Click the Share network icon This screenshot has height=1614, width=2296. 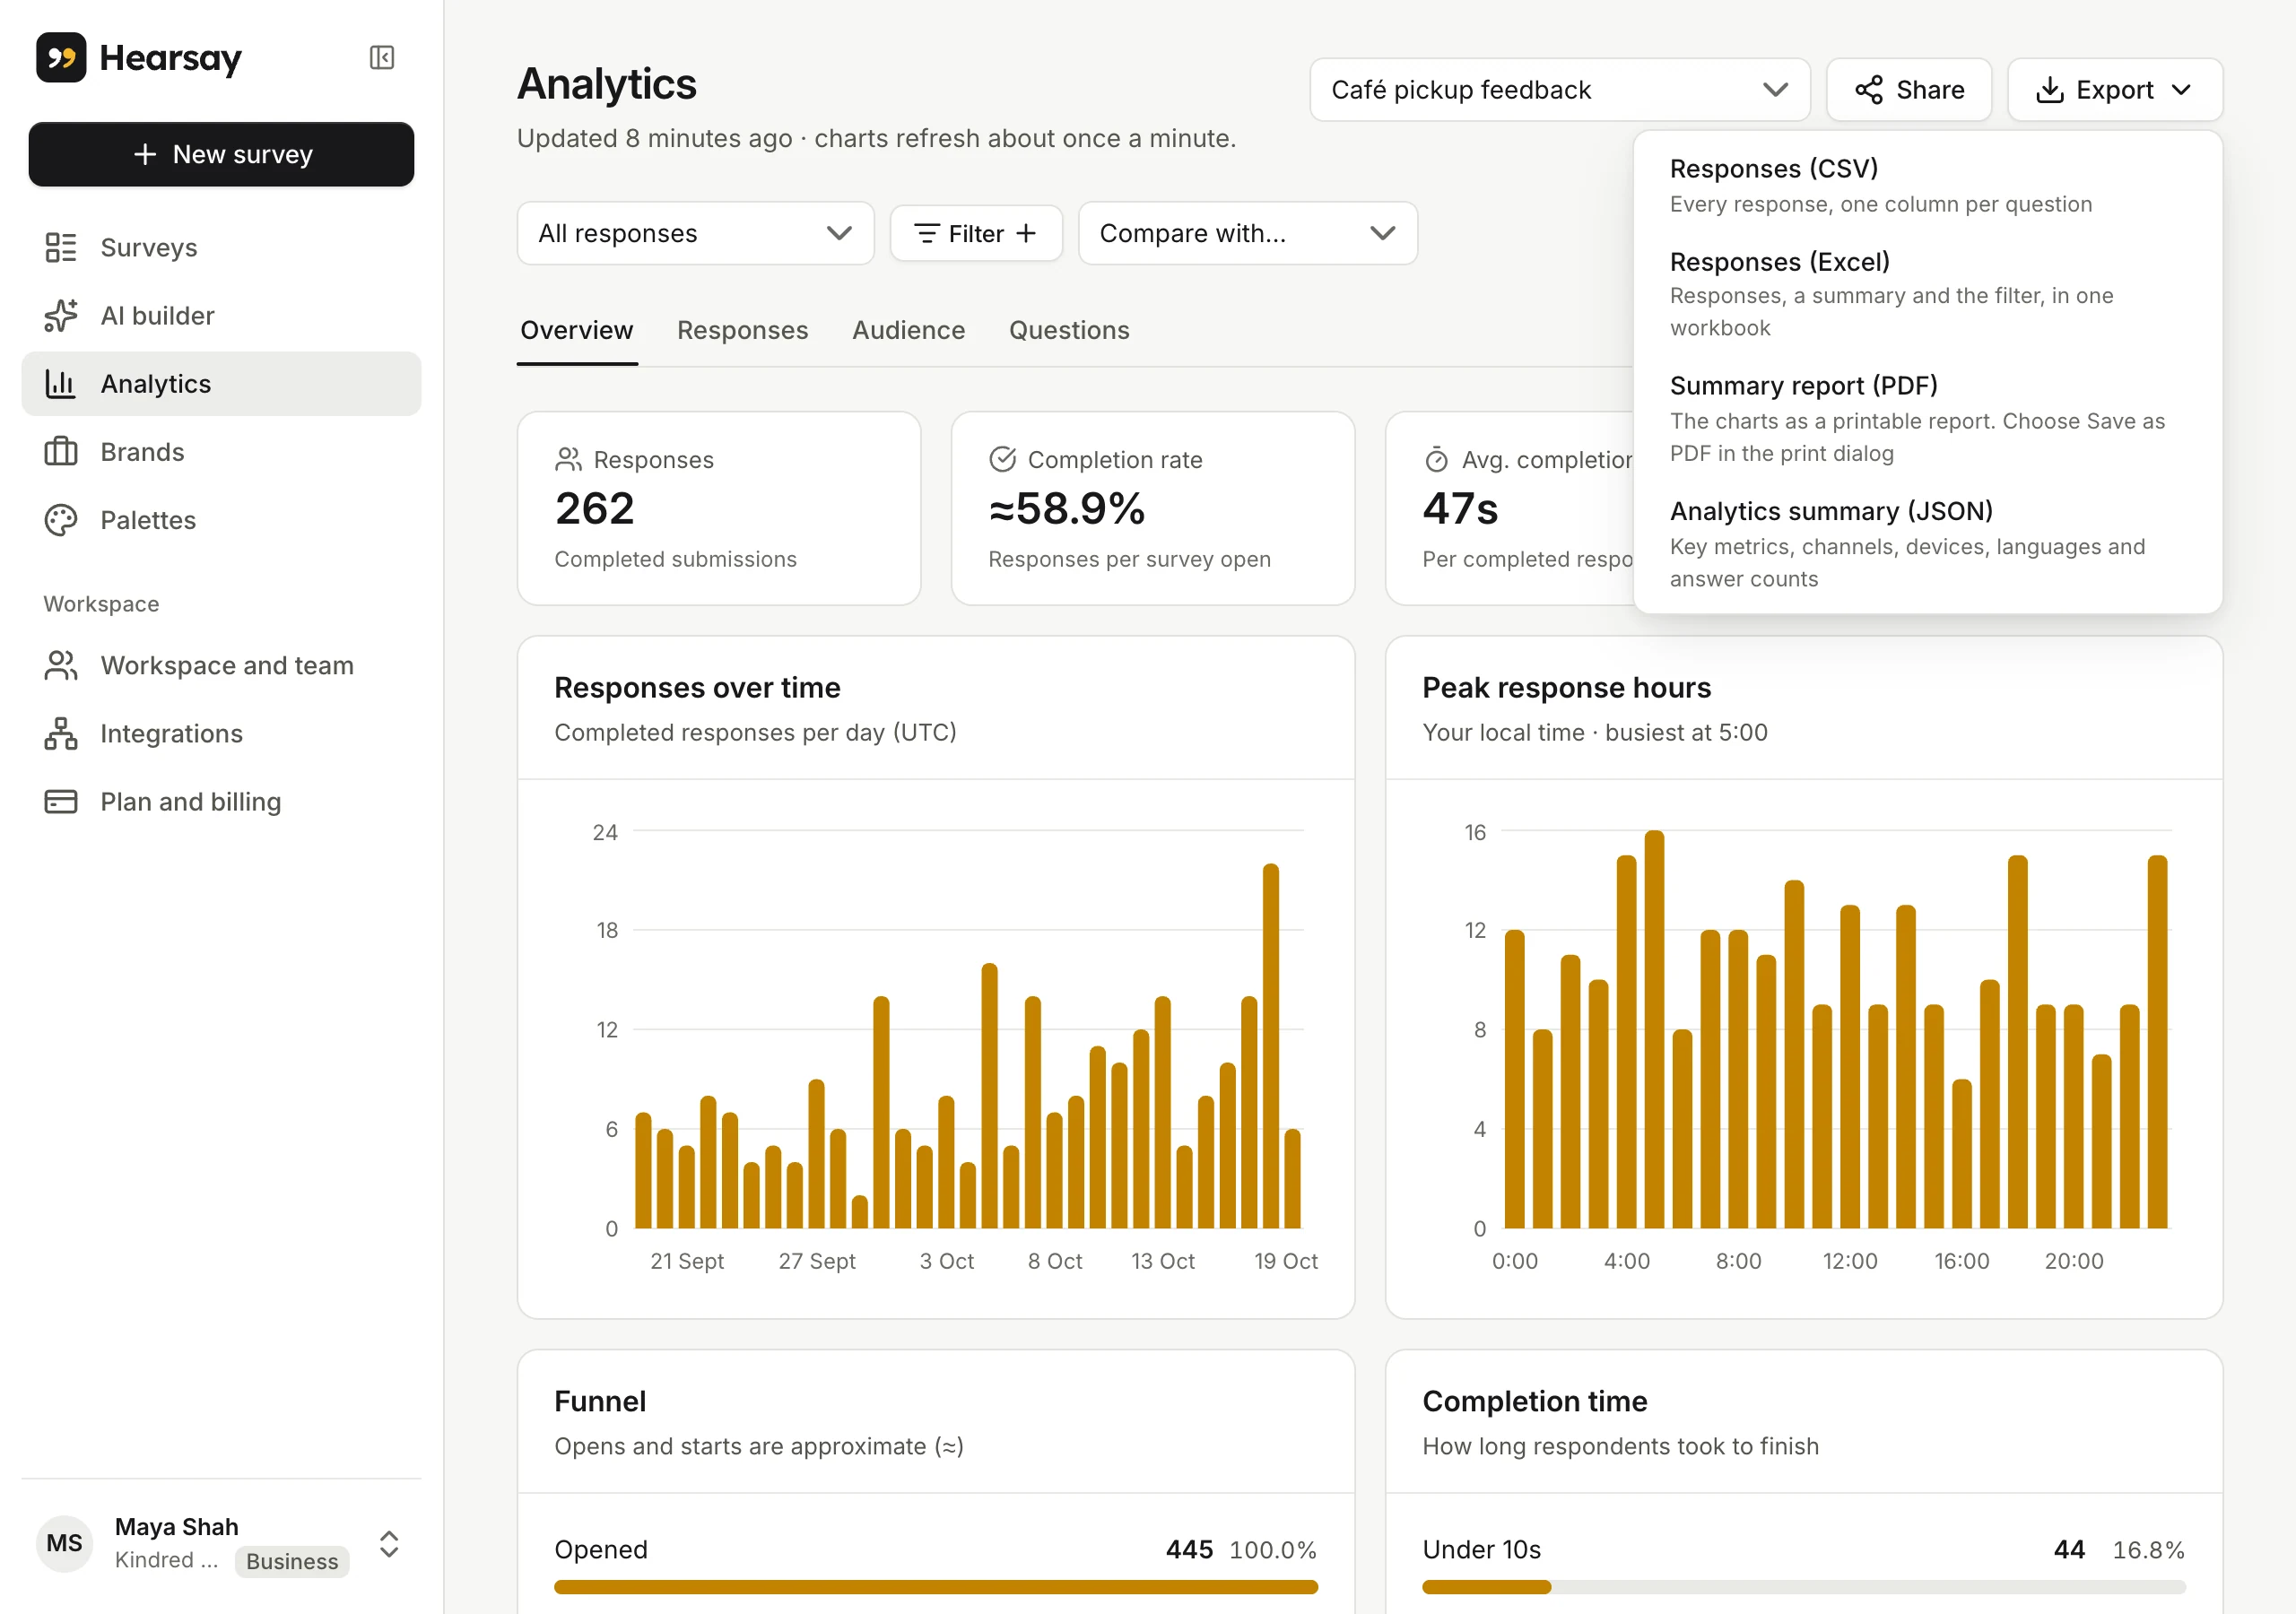(x=1869, y=90)
